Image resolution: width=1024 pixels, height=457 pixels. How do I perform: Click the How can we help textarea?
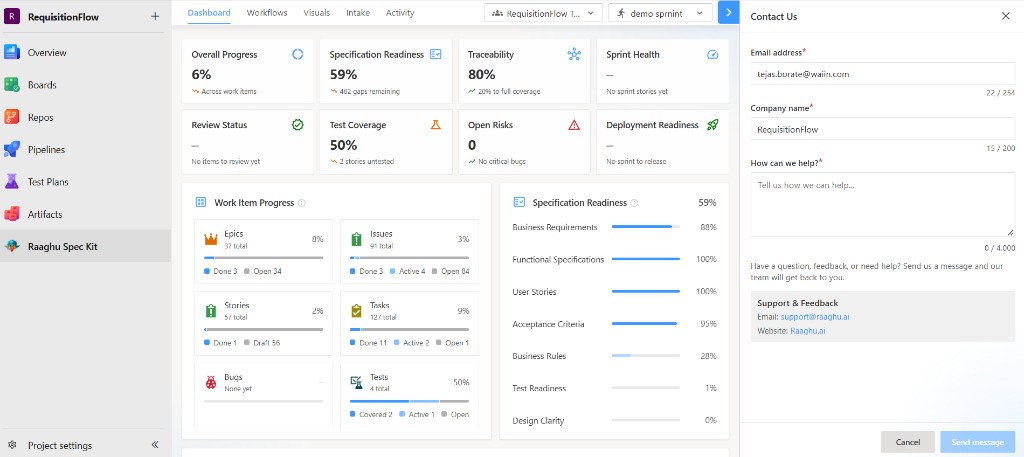pyautogui.click(x=883, y=204)
